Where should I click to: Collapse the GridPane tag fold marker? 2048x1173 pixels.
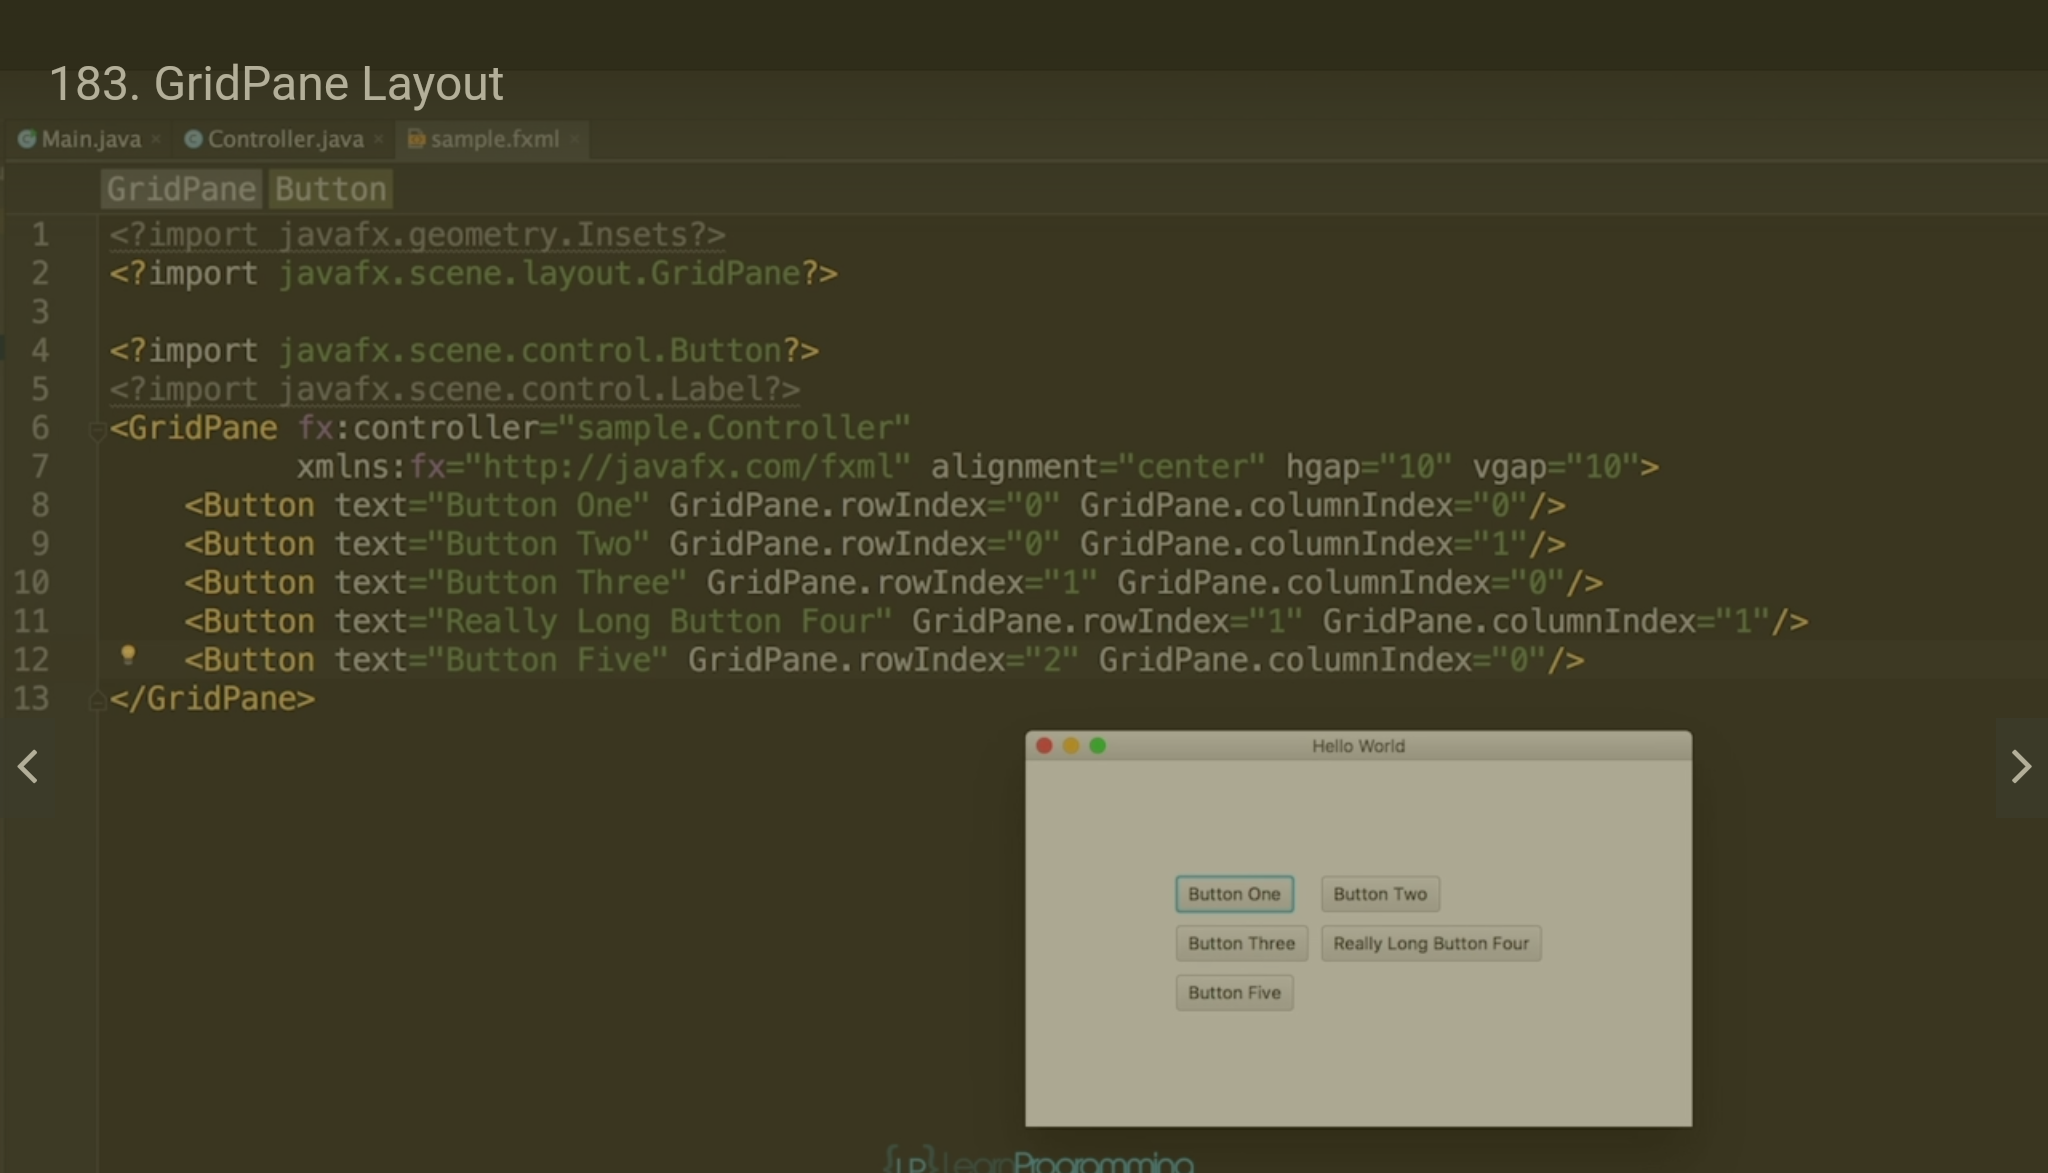click(97, 432)
